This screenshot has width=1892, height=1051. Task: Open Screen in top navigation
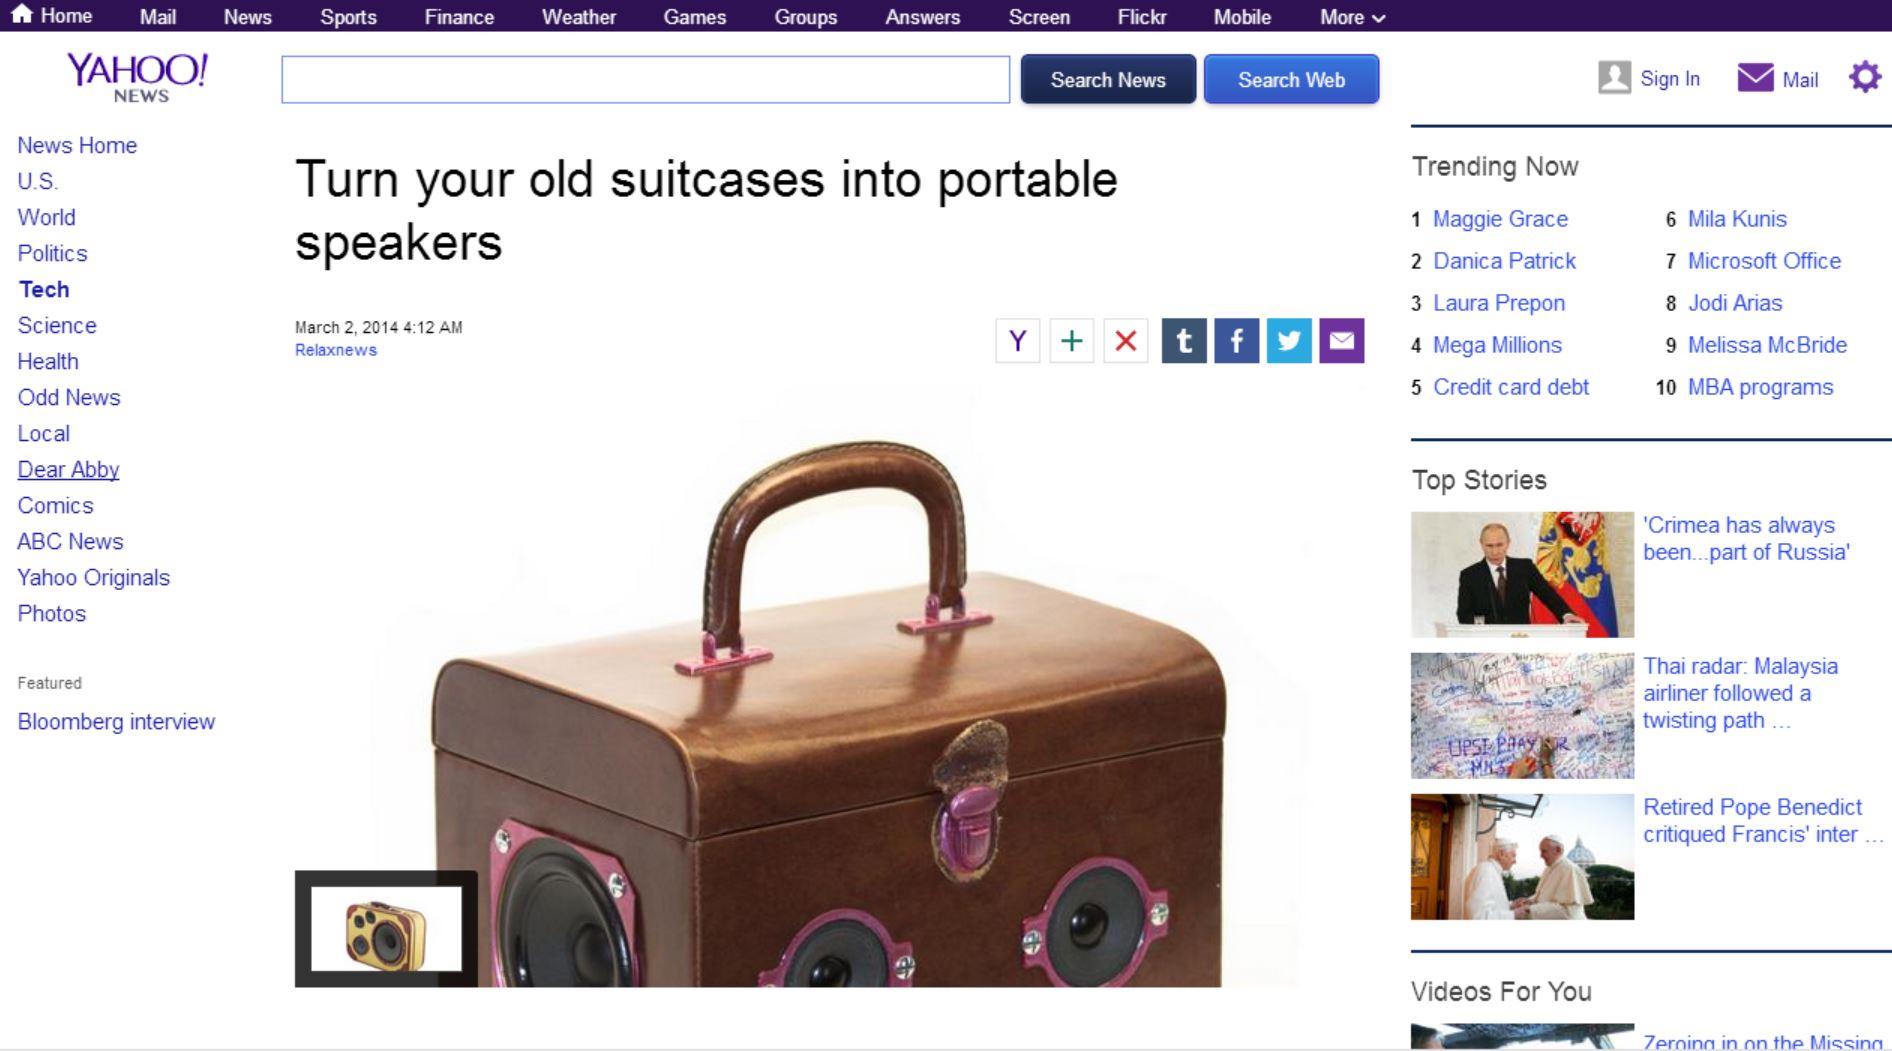point(1039,17)
